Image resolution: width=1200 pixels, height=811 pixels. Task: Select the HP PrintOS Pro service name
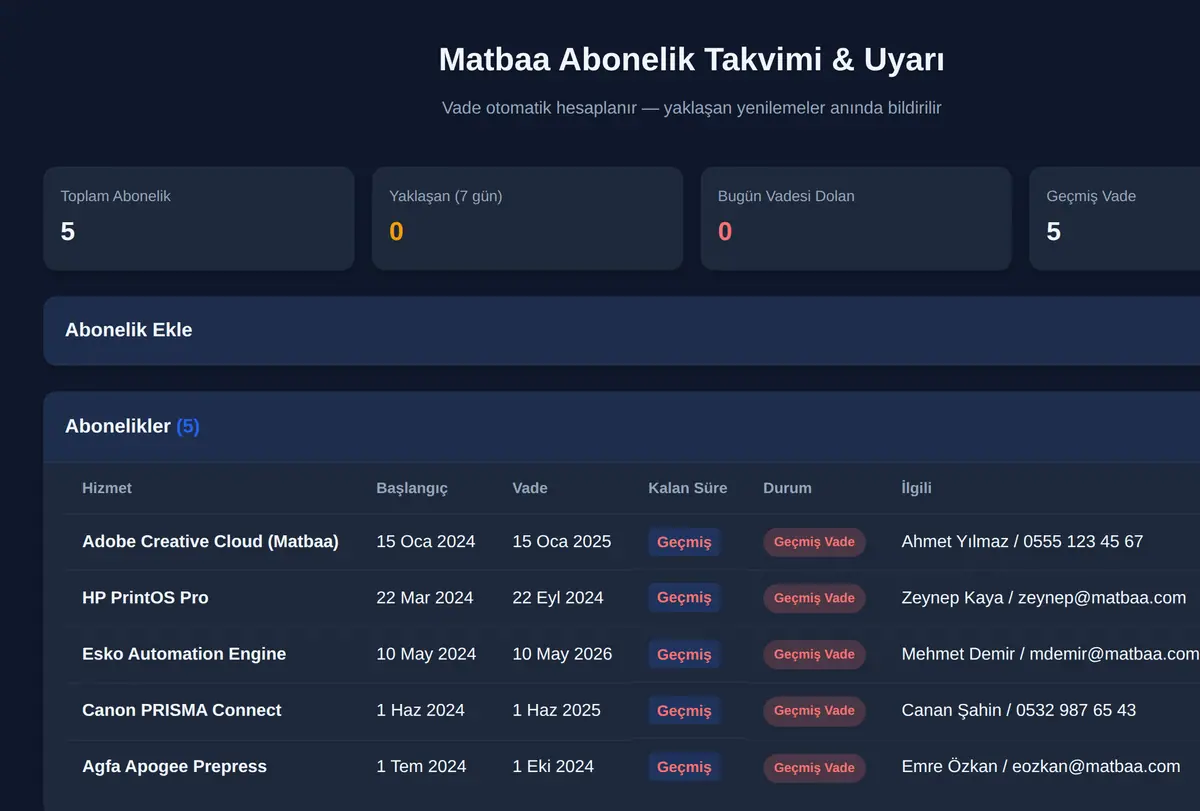pos(145,598)
